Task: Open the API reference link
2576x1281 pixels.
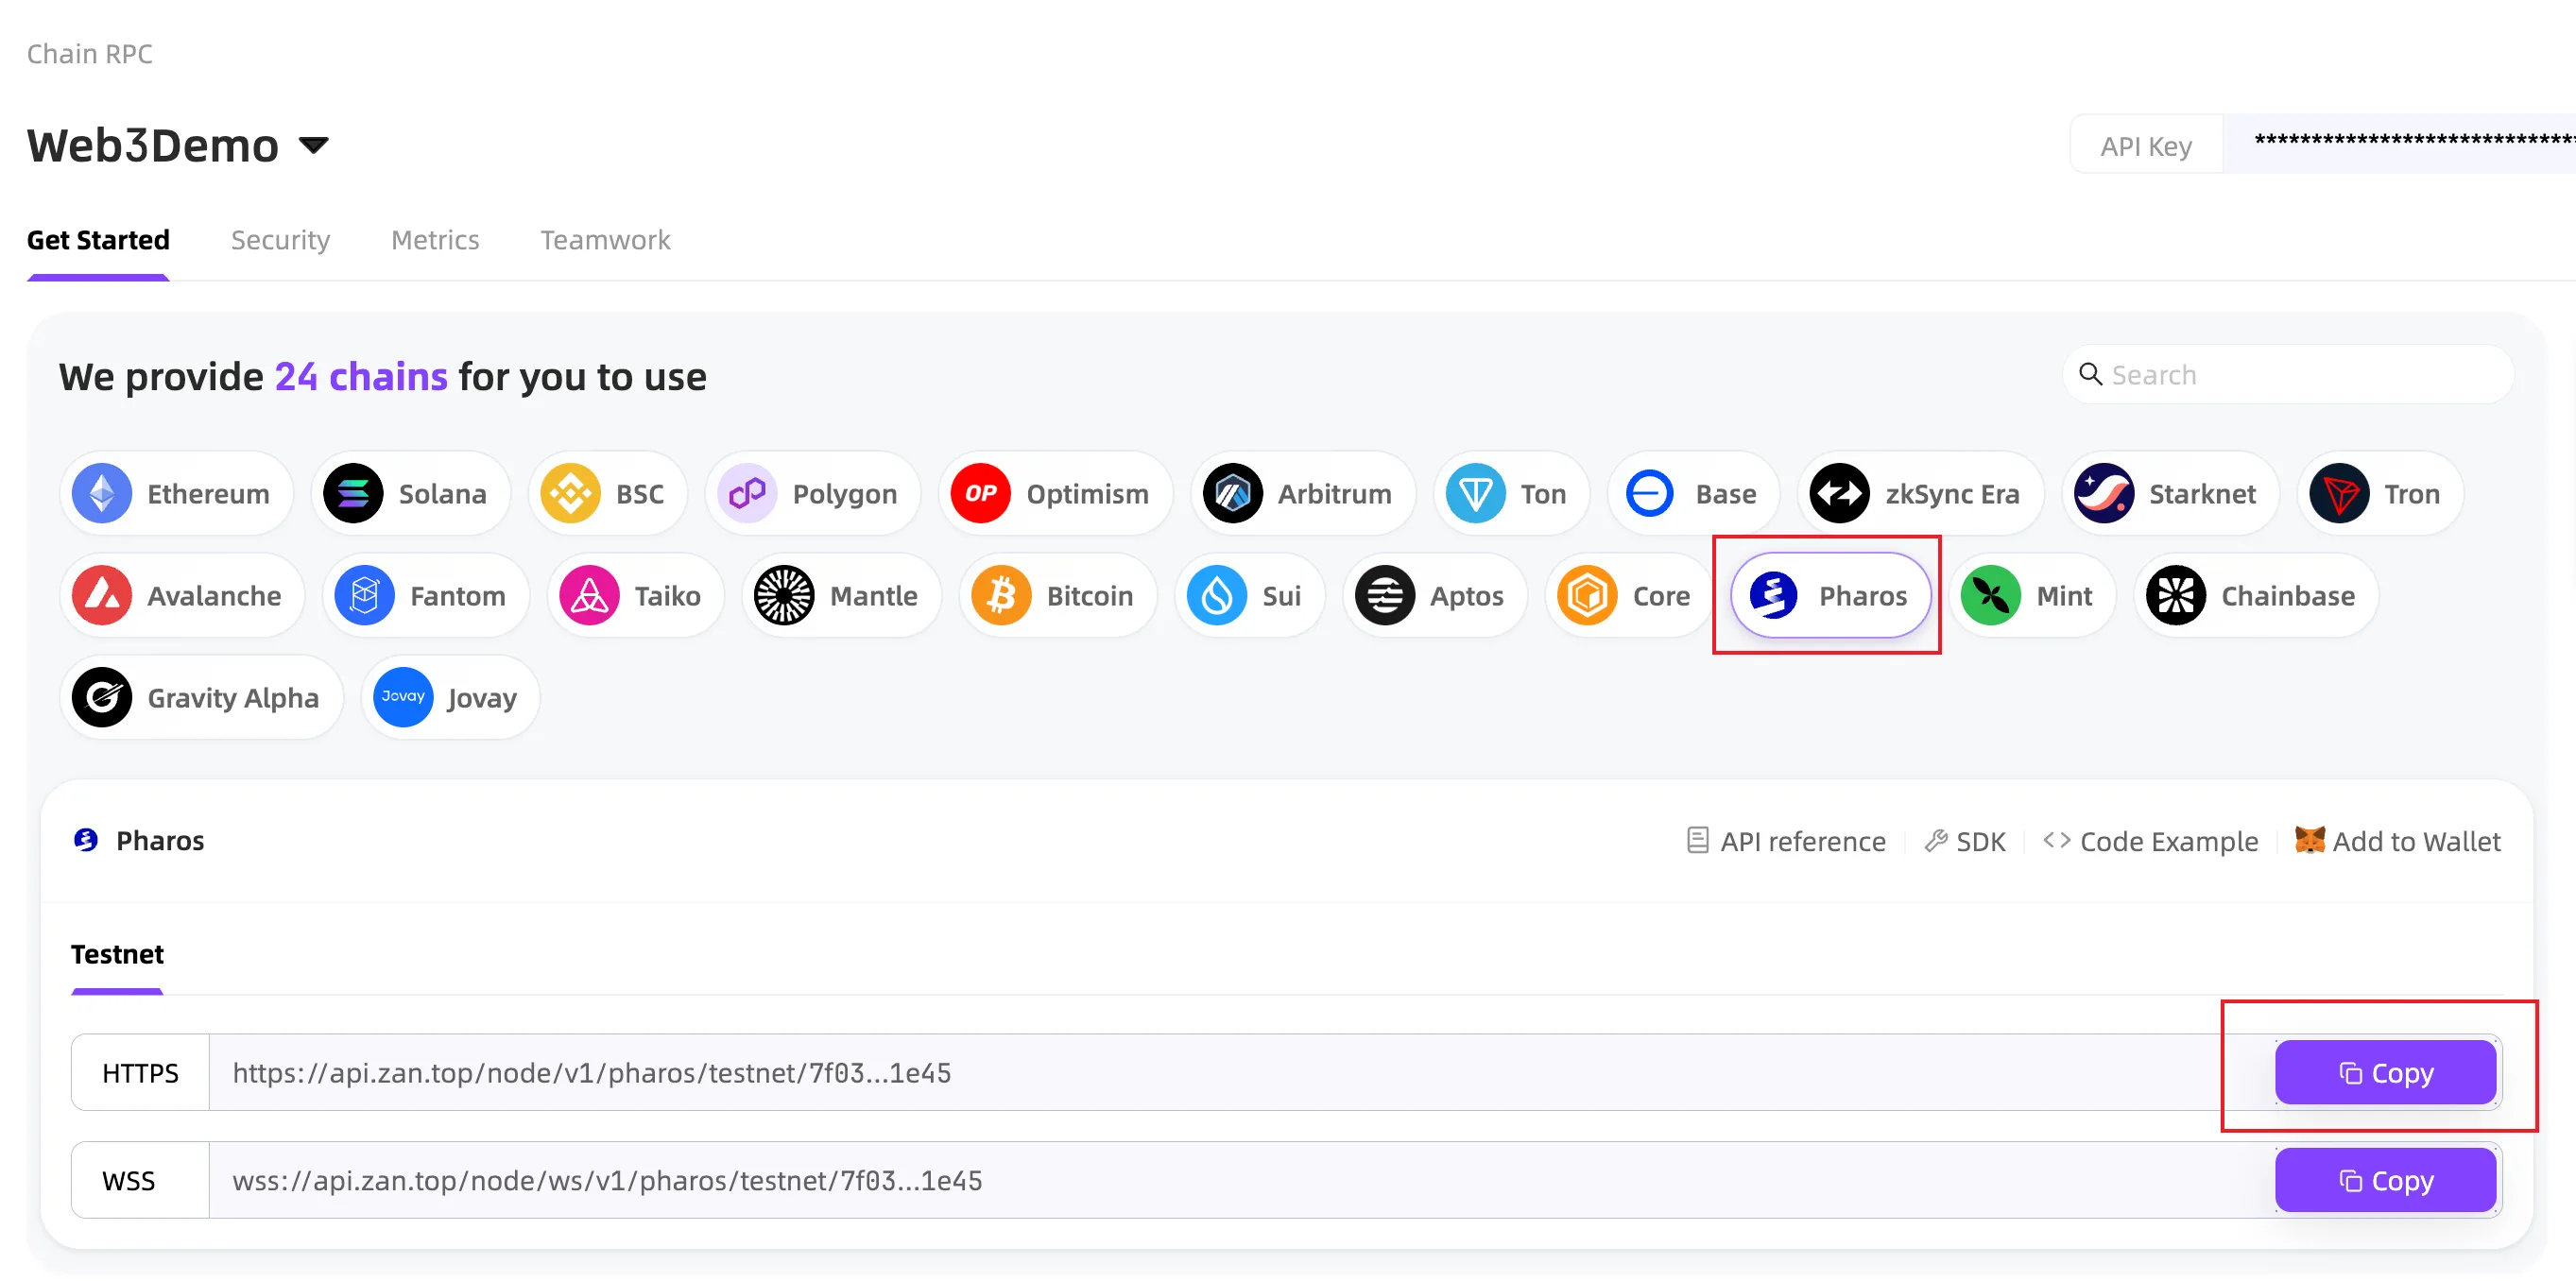Action: coord(1786,841)
